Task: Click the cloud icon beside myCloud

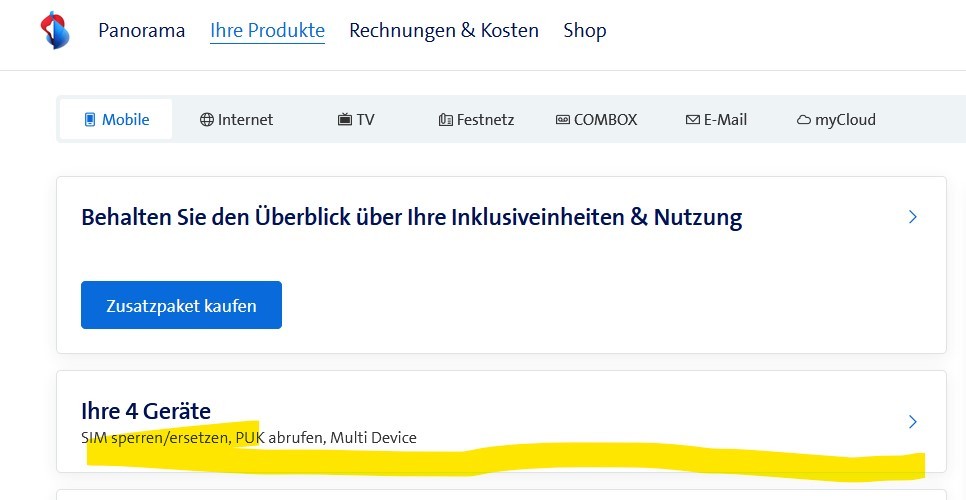Action: [803, 120]
